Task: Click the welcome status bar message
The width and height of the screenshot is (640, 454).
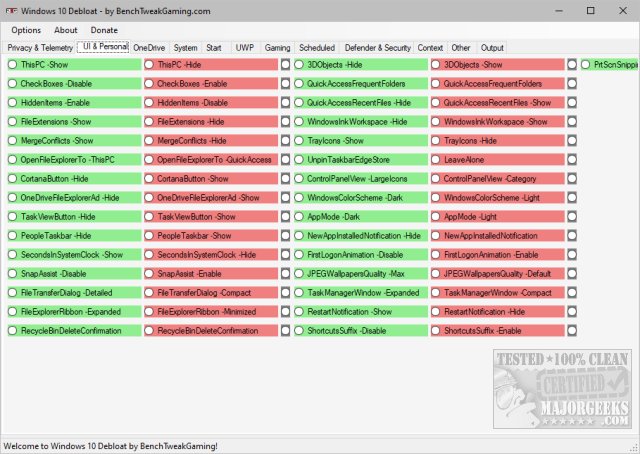Action: tap(111, 446)
